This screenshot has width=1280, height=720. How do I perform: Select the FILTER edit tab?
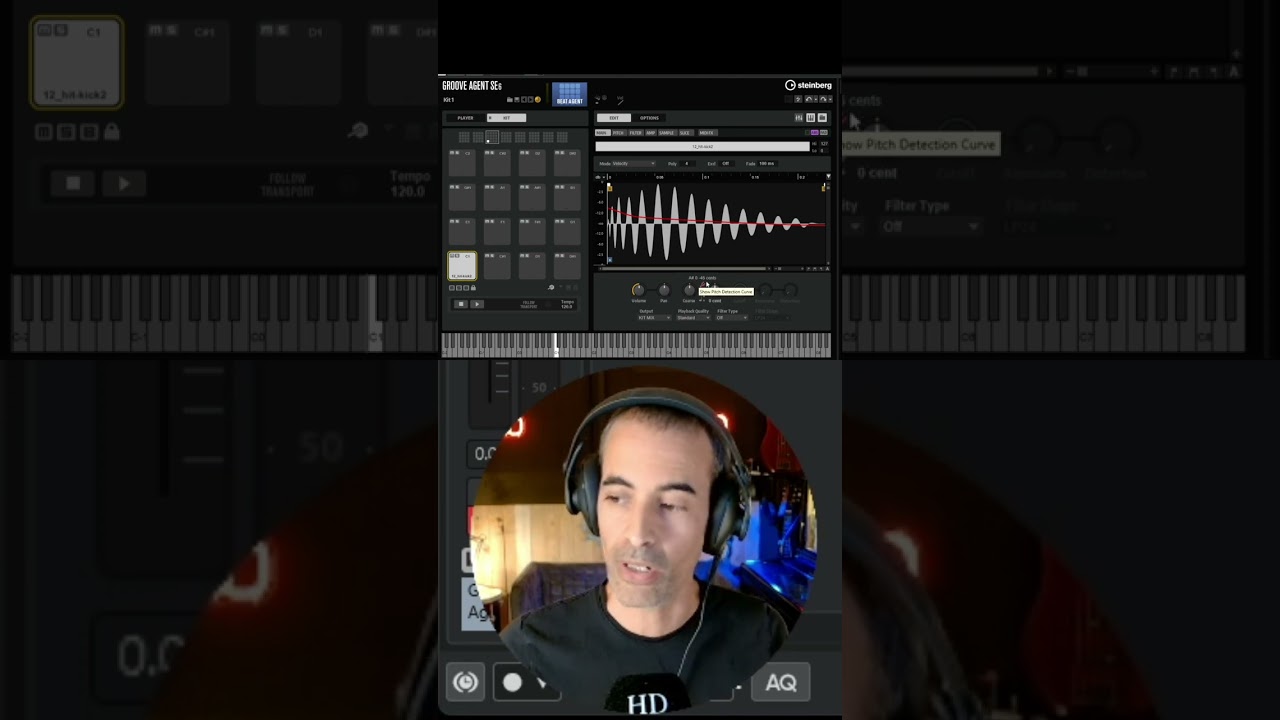pos(636,133)
